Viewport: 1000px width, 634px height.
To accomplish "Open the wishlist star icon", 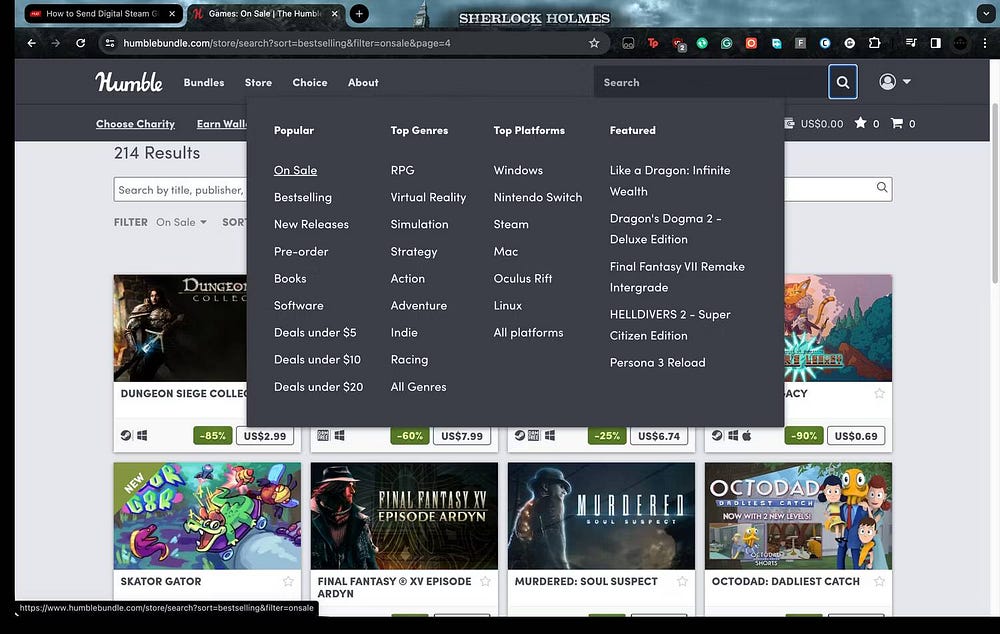I will [x=861, y=123].
